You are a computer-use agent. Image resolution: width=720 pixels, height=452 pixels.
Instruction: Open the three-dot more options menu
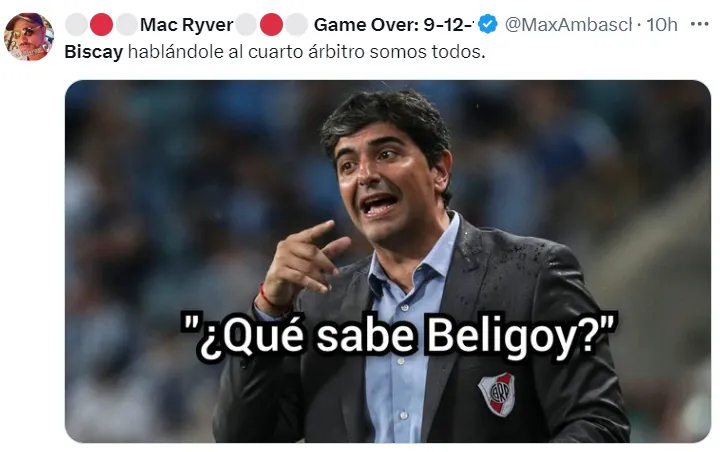699,24
